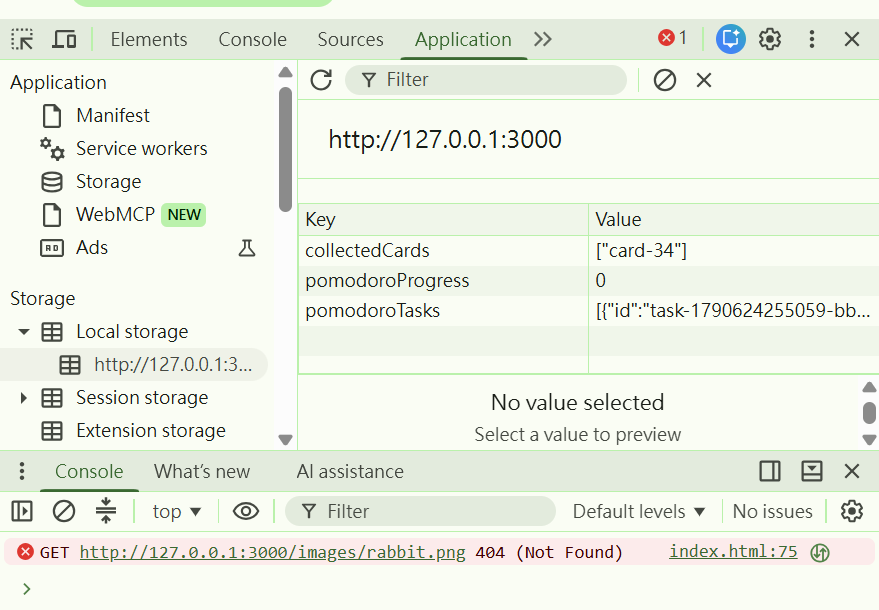Create a live expression with the eye icon
Screen dimensions: 879x610
coord(246,511)
